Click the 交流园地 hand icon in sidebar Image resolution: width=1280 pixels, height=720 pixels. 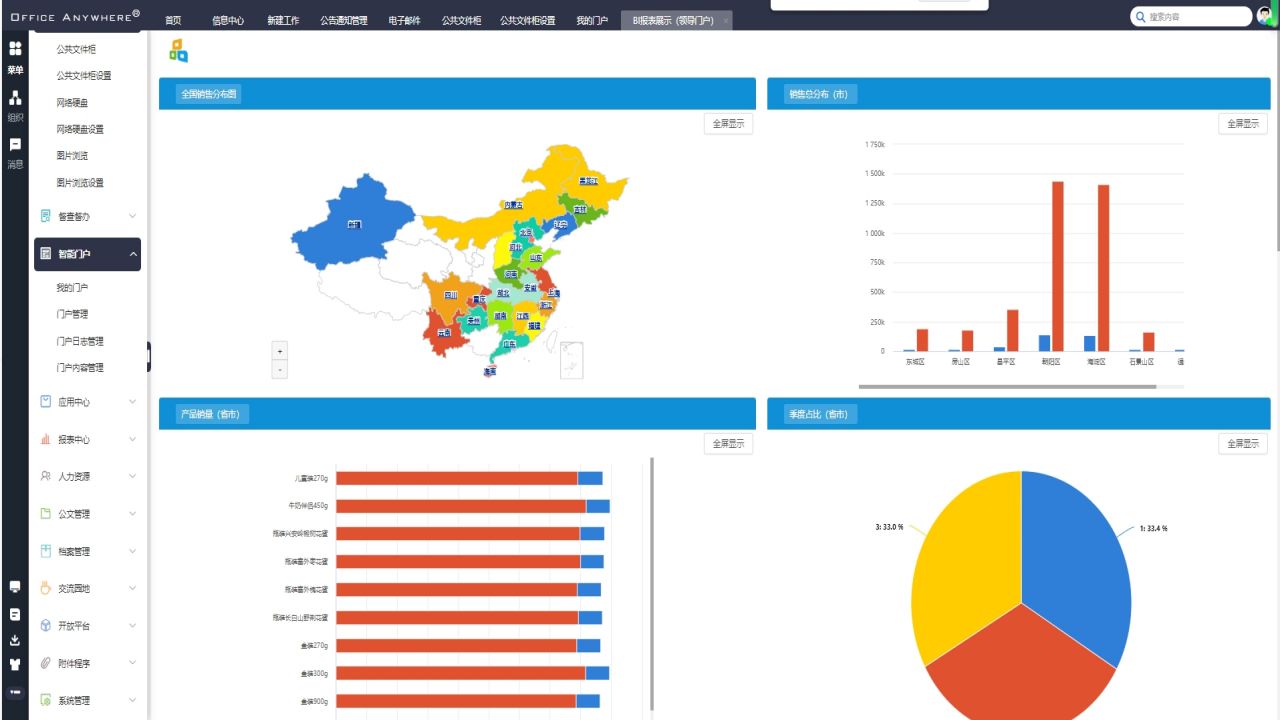click(45, 588)
